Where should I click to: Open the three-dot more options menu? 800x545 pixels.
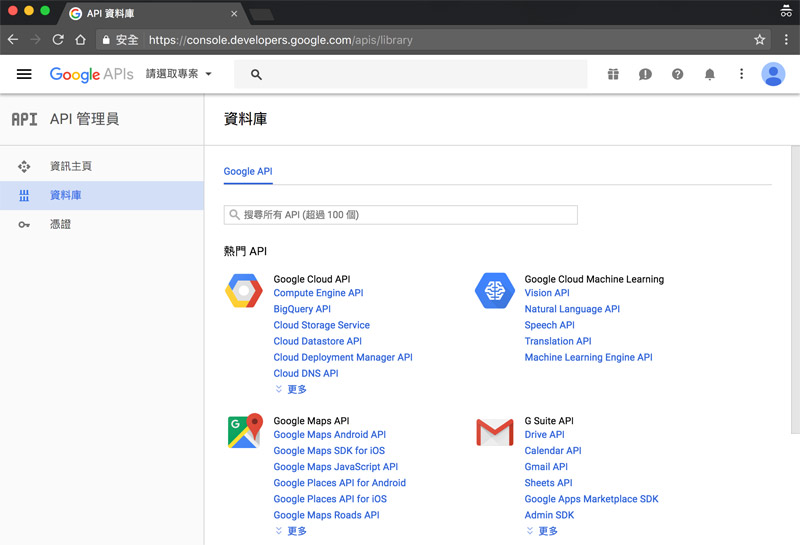tap(741, 74)
